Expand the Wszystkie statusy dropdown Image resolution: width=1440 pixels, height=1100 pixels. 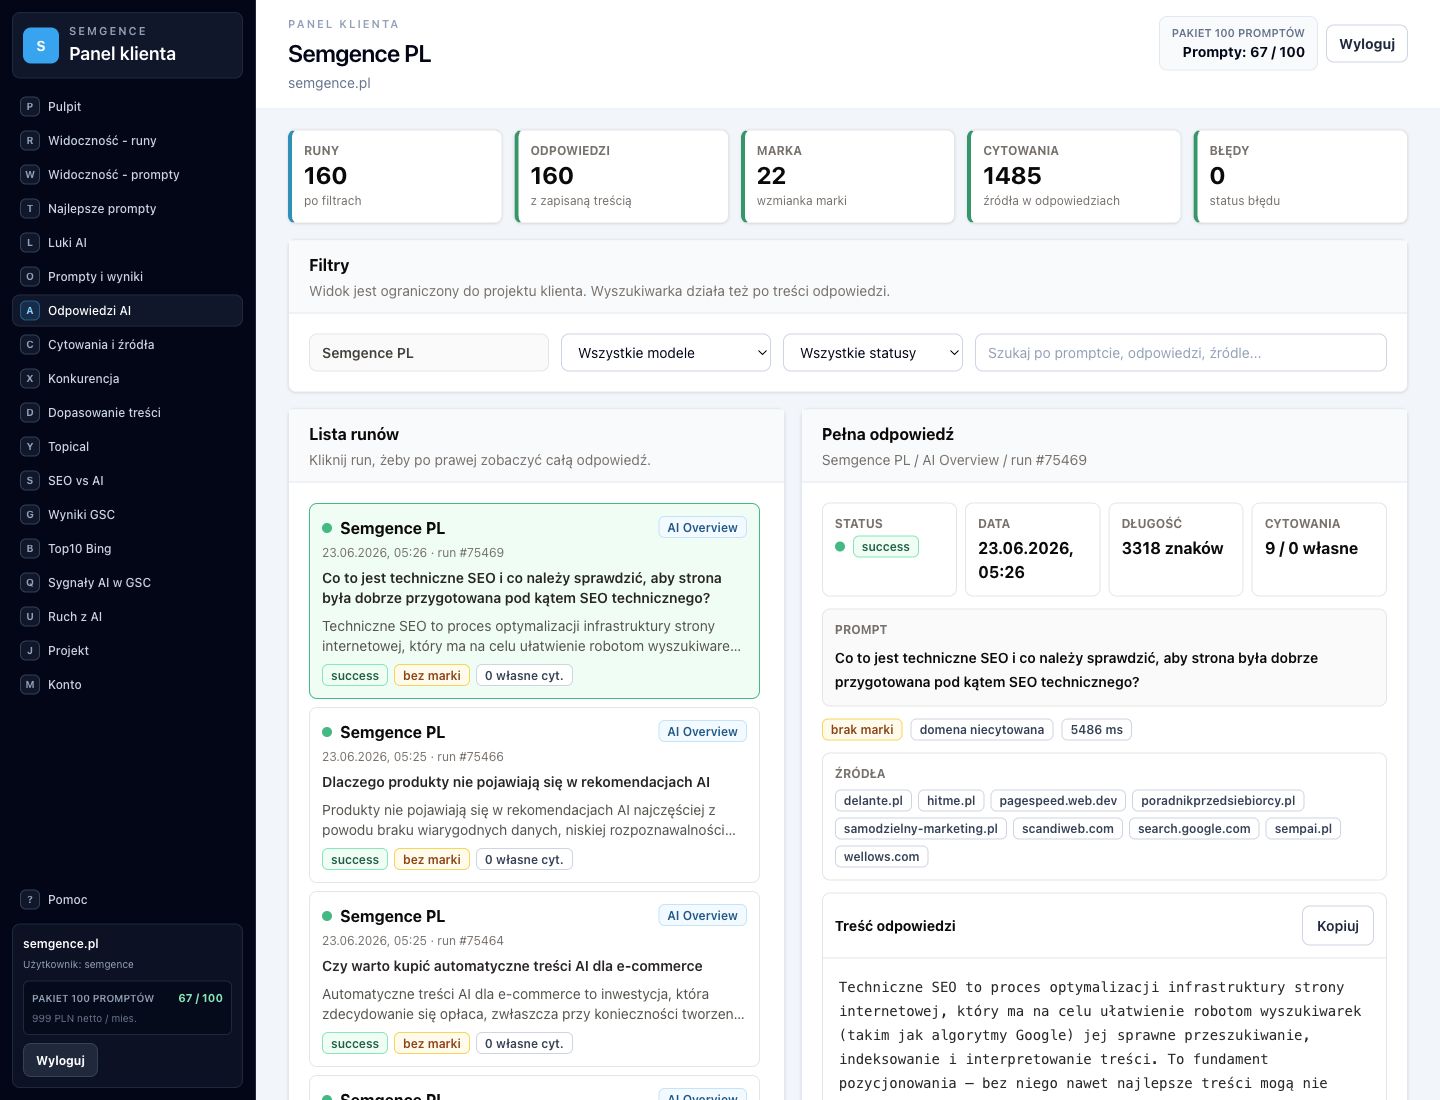(x=873, y=353)
